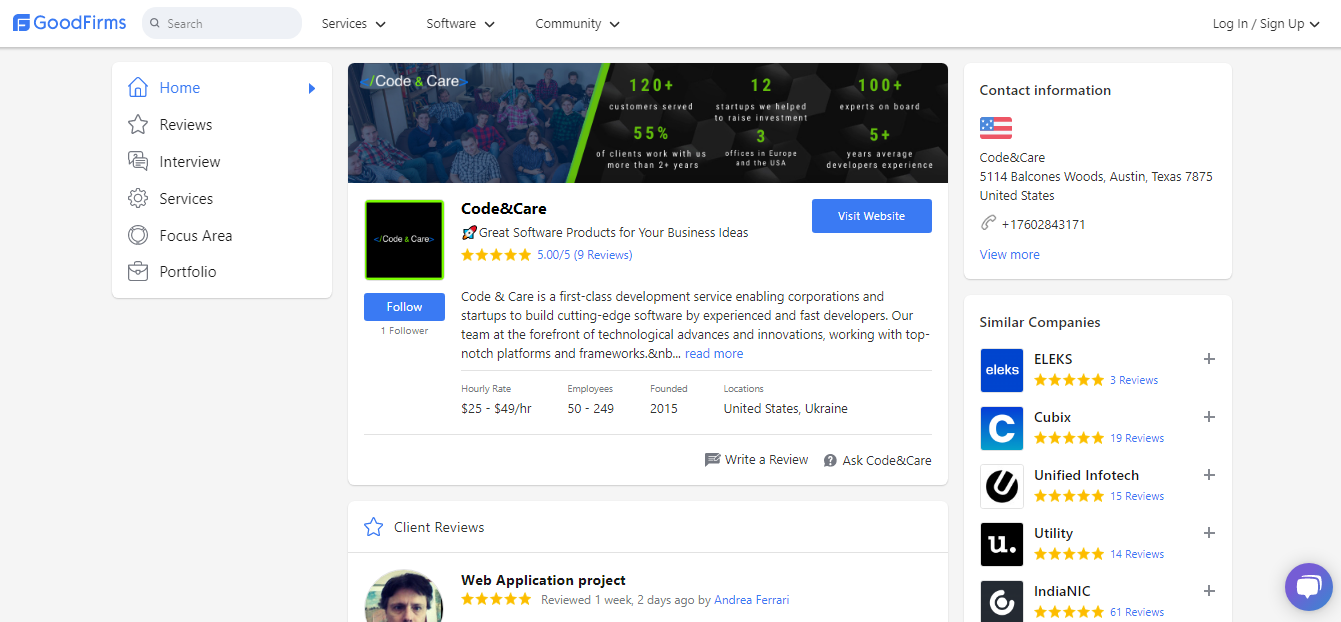
Task: Click the Ask Code&Care question mark icon
Action: click(x=830, y=461)
